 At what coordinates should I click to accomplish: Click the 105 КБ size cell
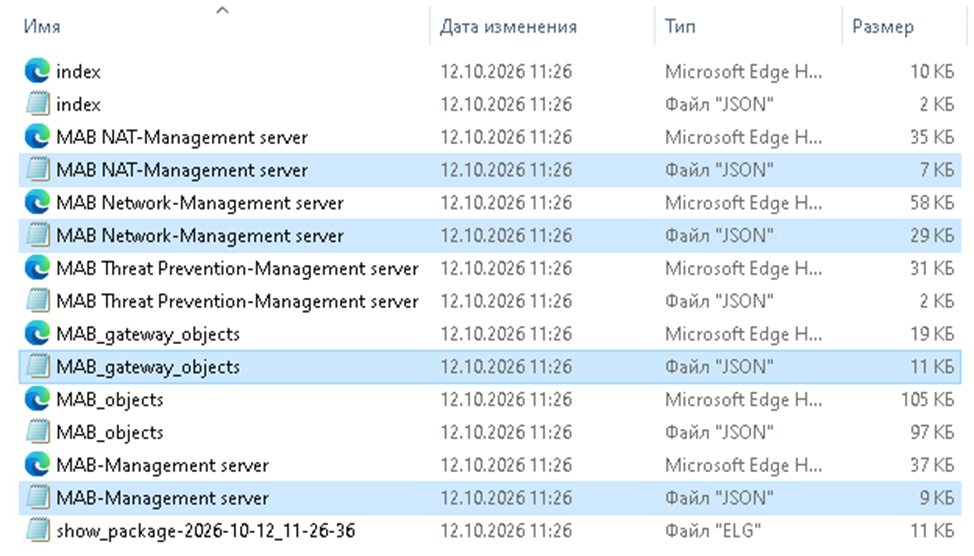(927, 399)
